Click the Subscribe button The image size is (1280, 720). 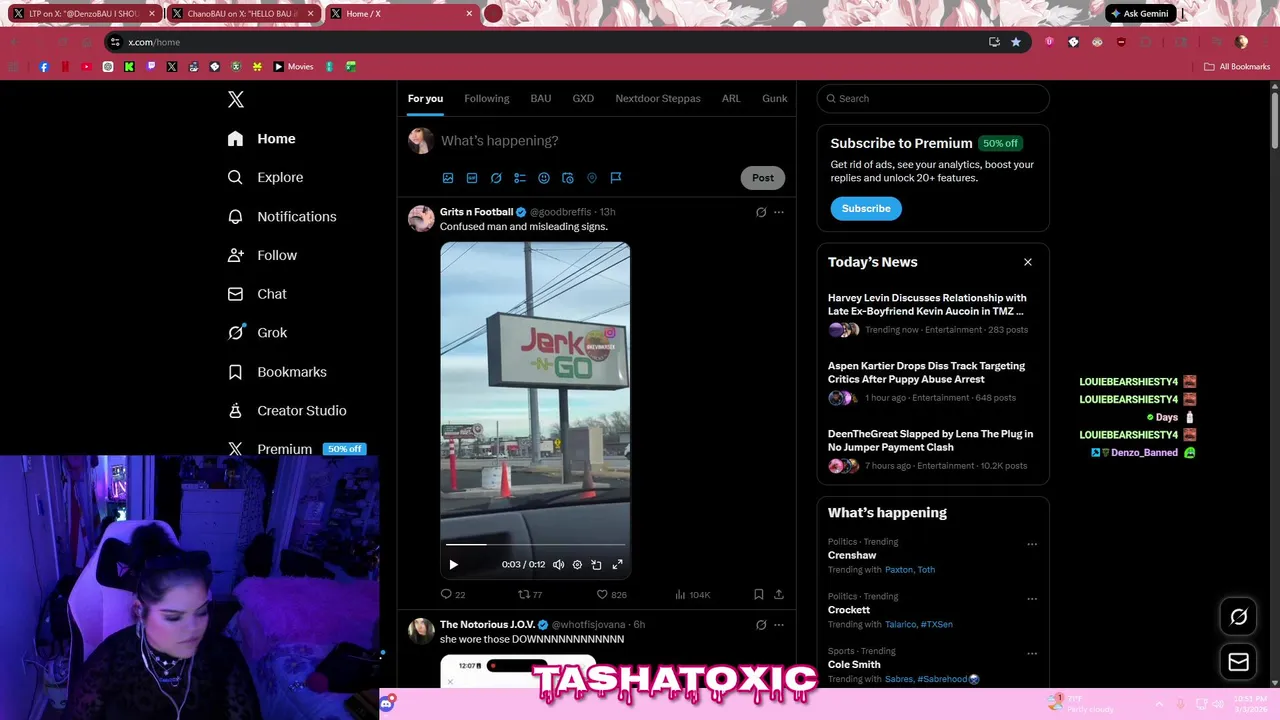tap(866, 208)
